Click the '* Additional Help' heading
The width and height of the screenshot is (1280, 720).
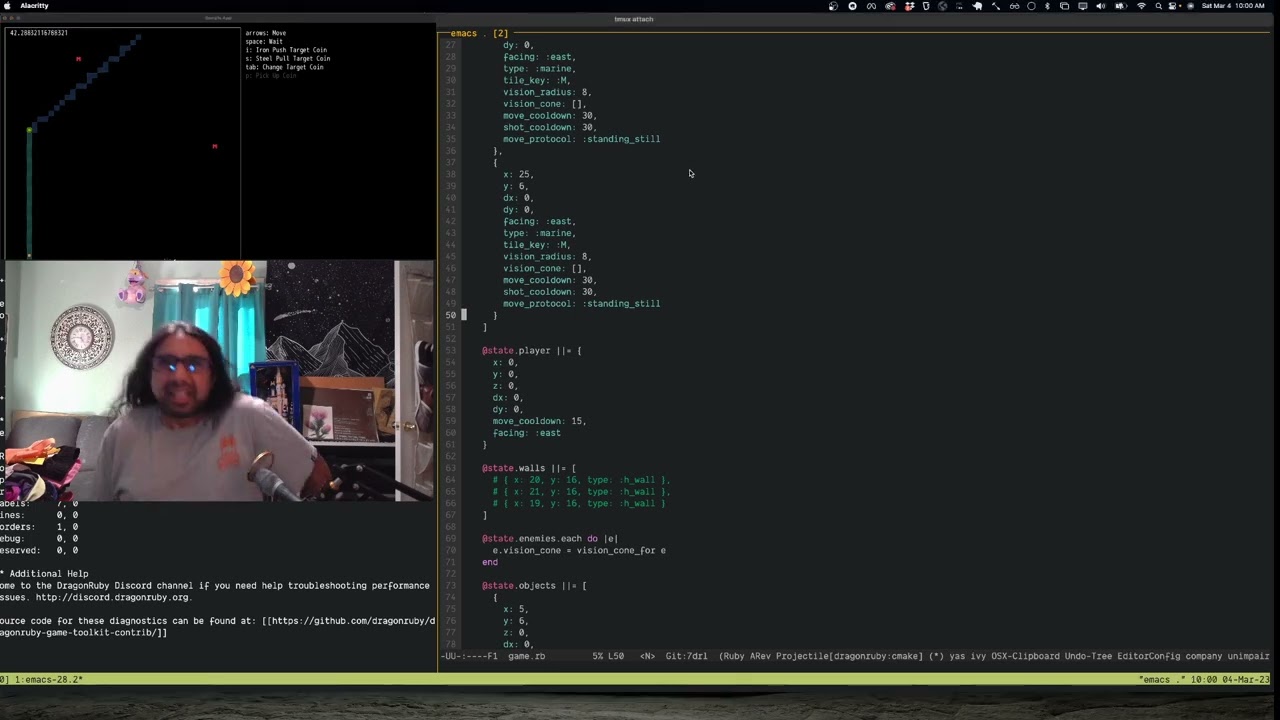coord(44,574)
